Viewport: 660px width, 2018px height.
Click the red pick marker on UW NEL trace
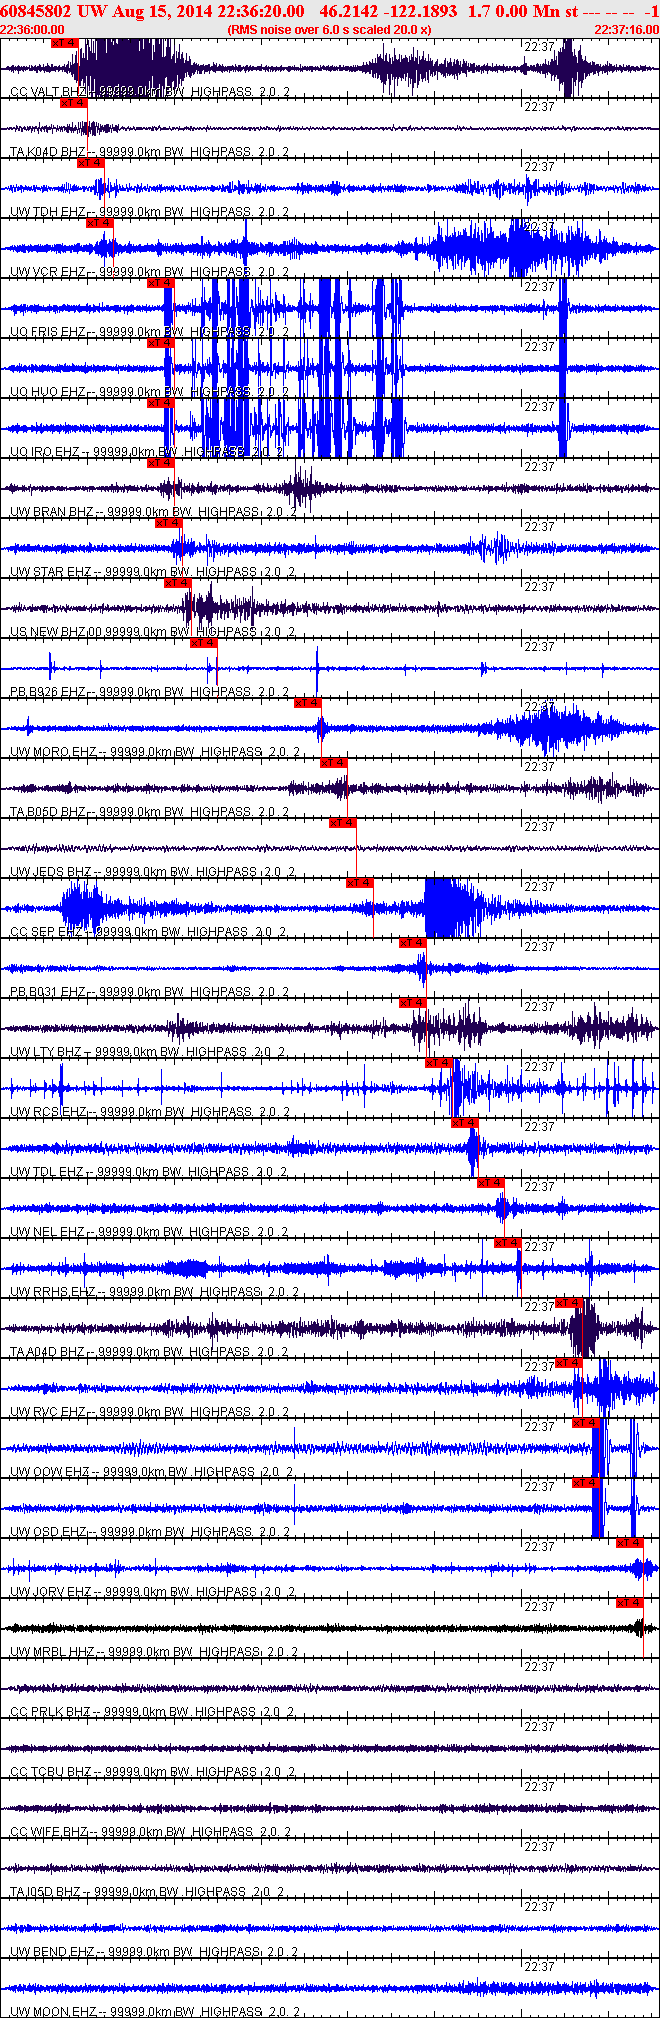[x=491, y=1183]
